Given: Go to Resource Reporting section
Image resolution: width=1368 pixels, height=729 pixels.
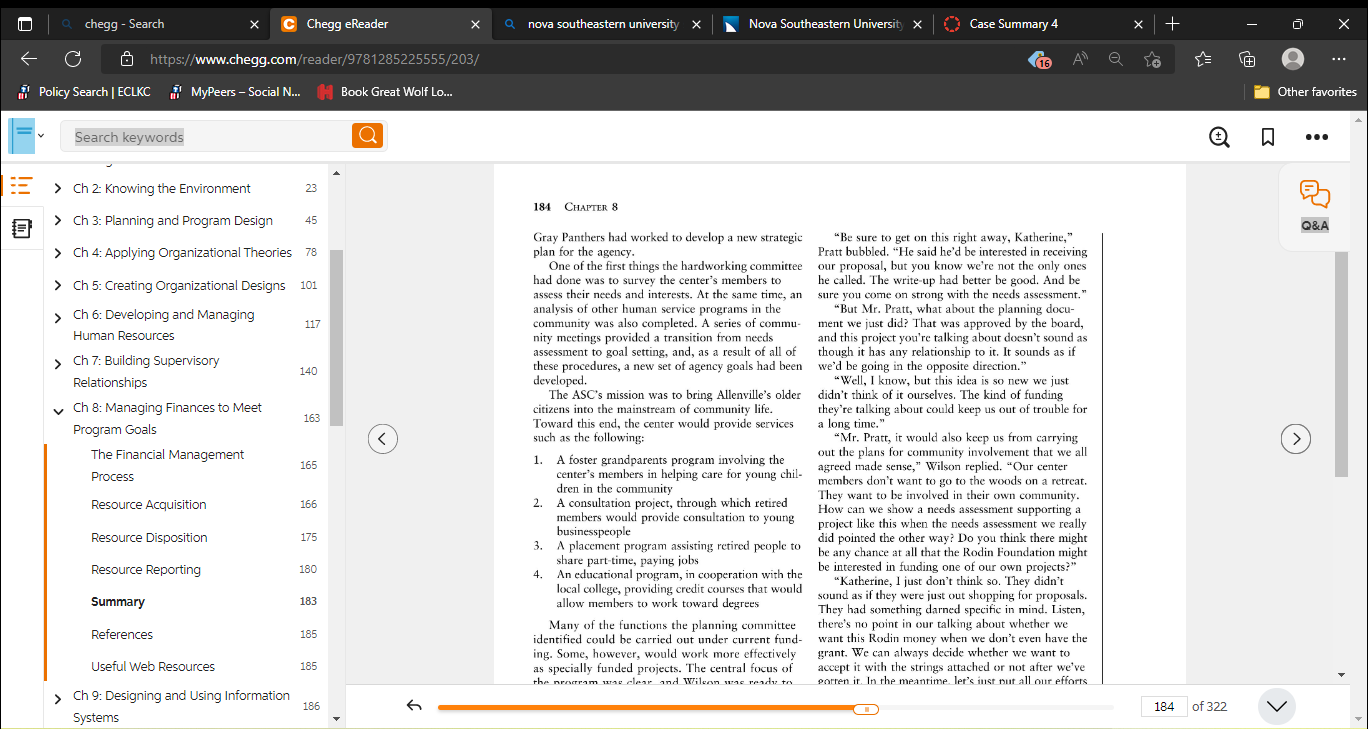Looking at the screenshot, I should click(x=146, y=570).
